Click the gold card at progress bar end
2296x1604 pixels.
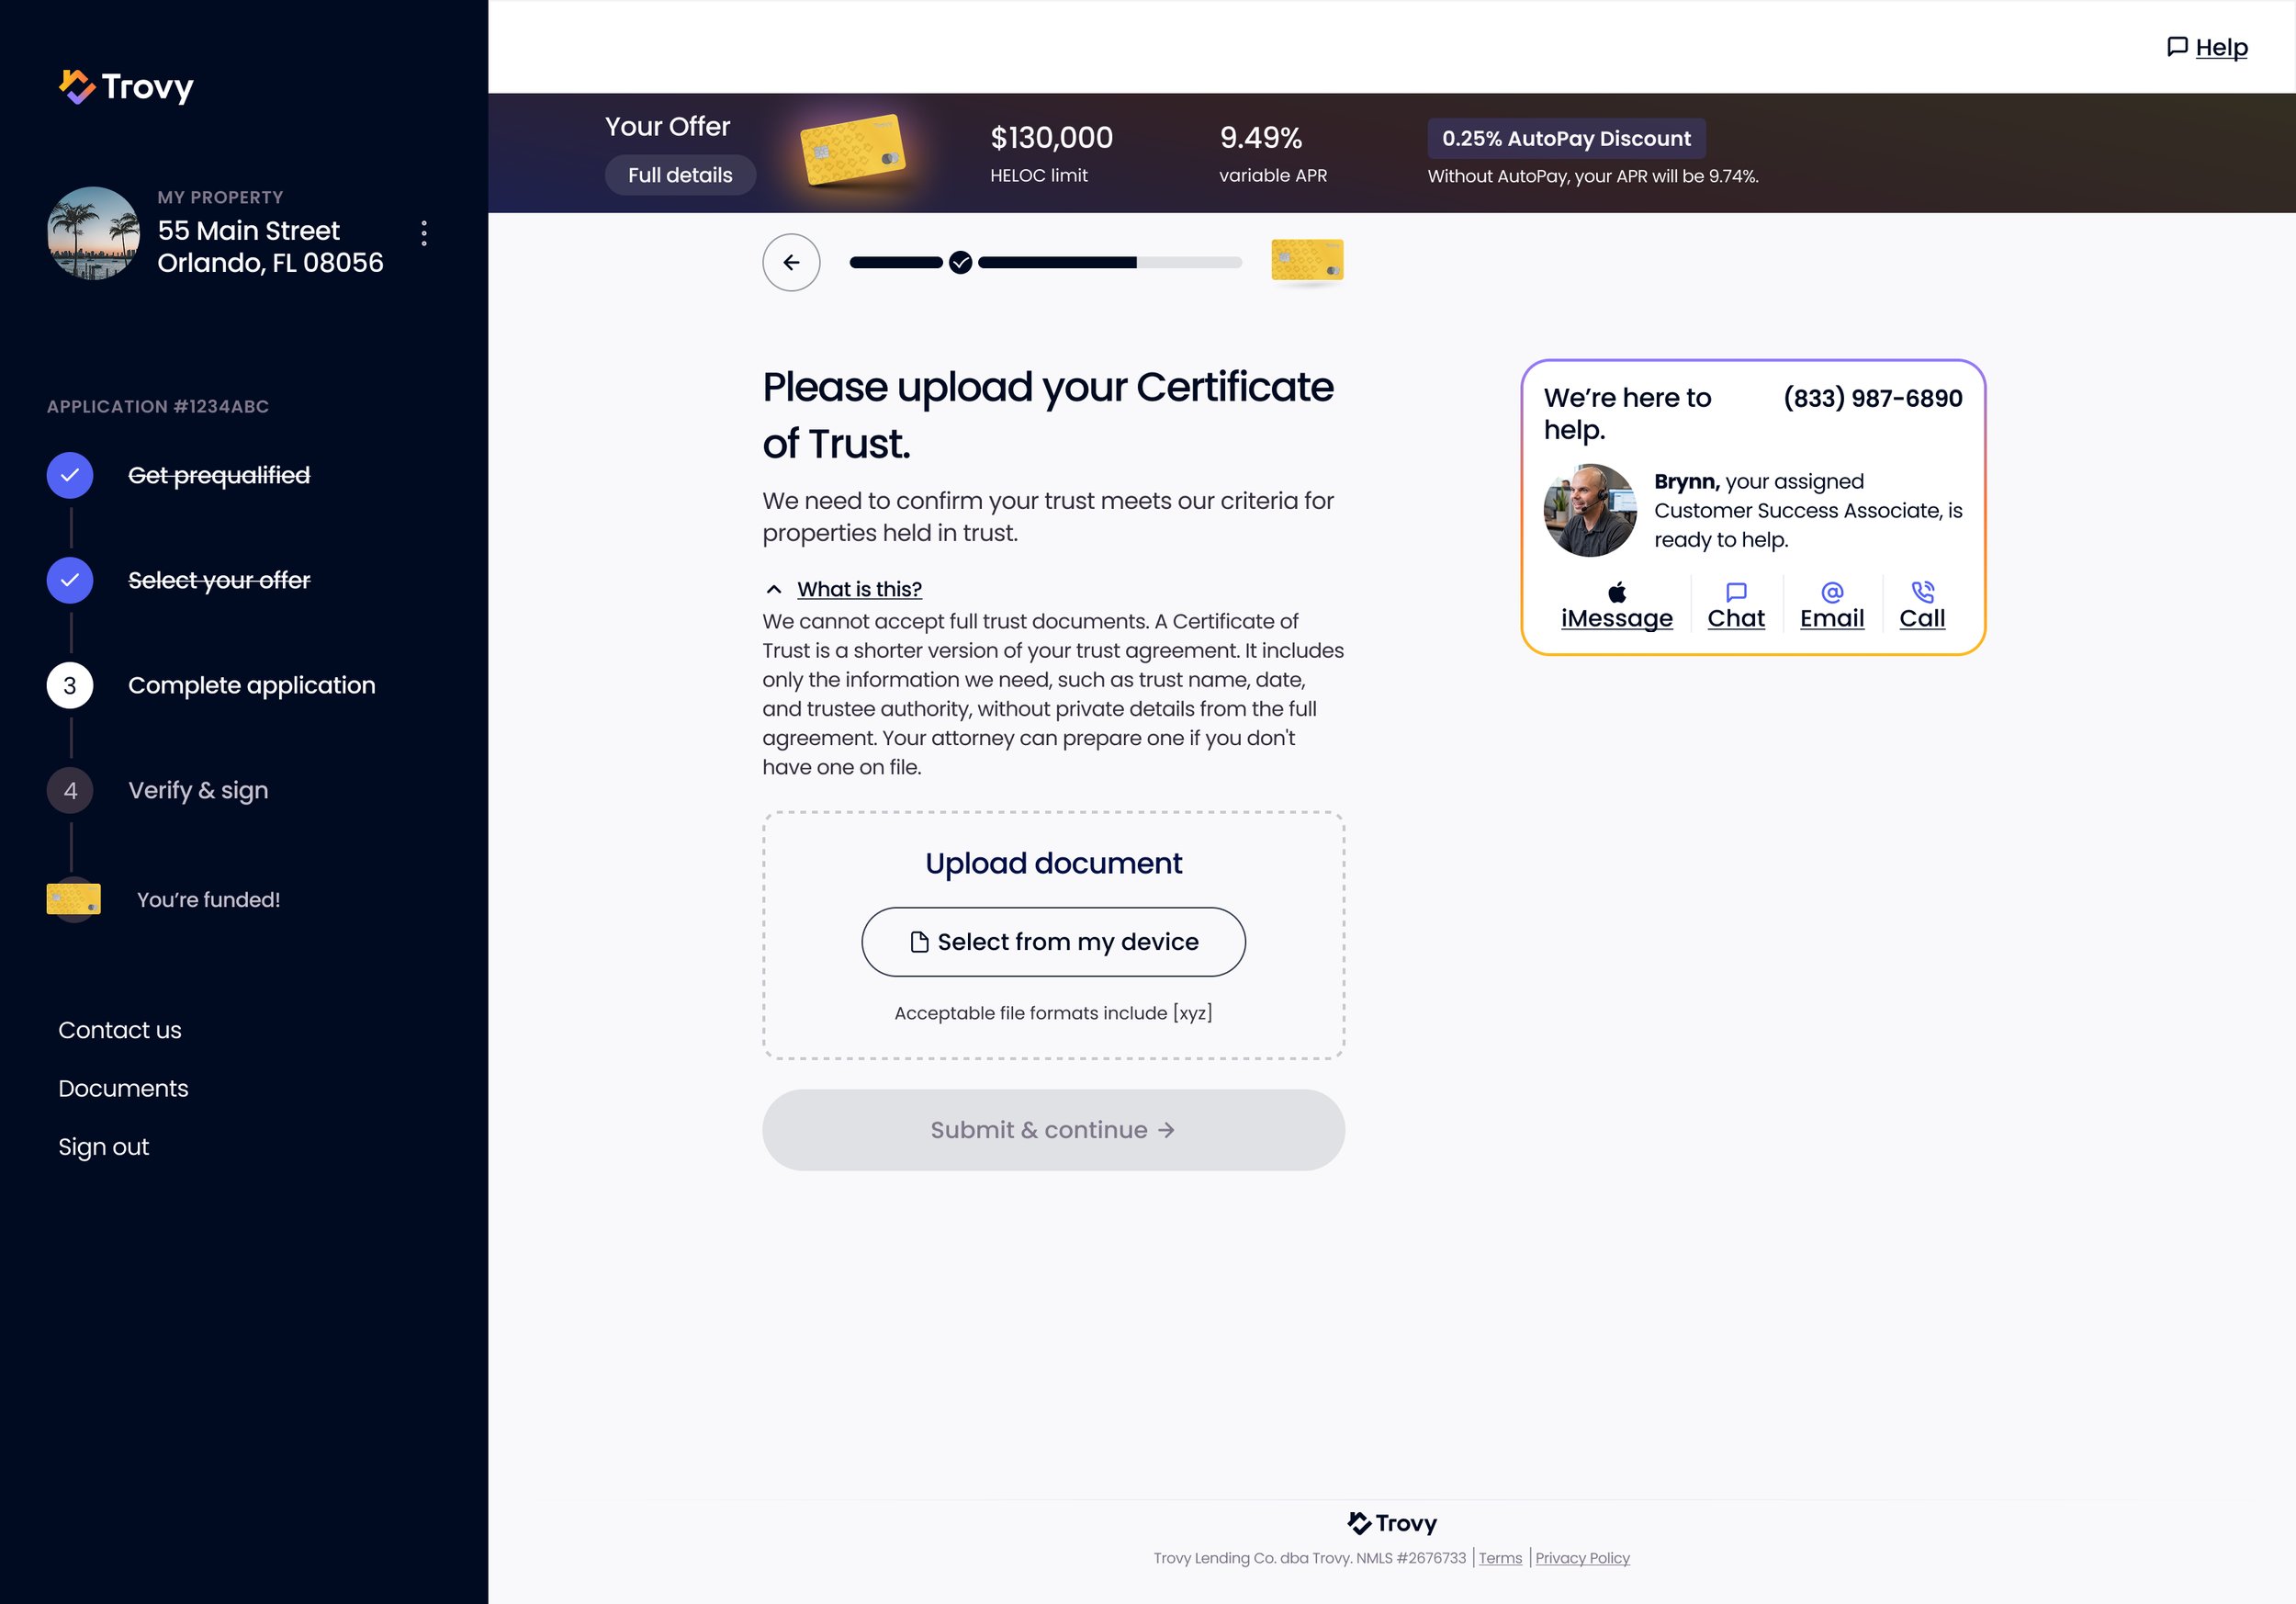pos(1307,260)
